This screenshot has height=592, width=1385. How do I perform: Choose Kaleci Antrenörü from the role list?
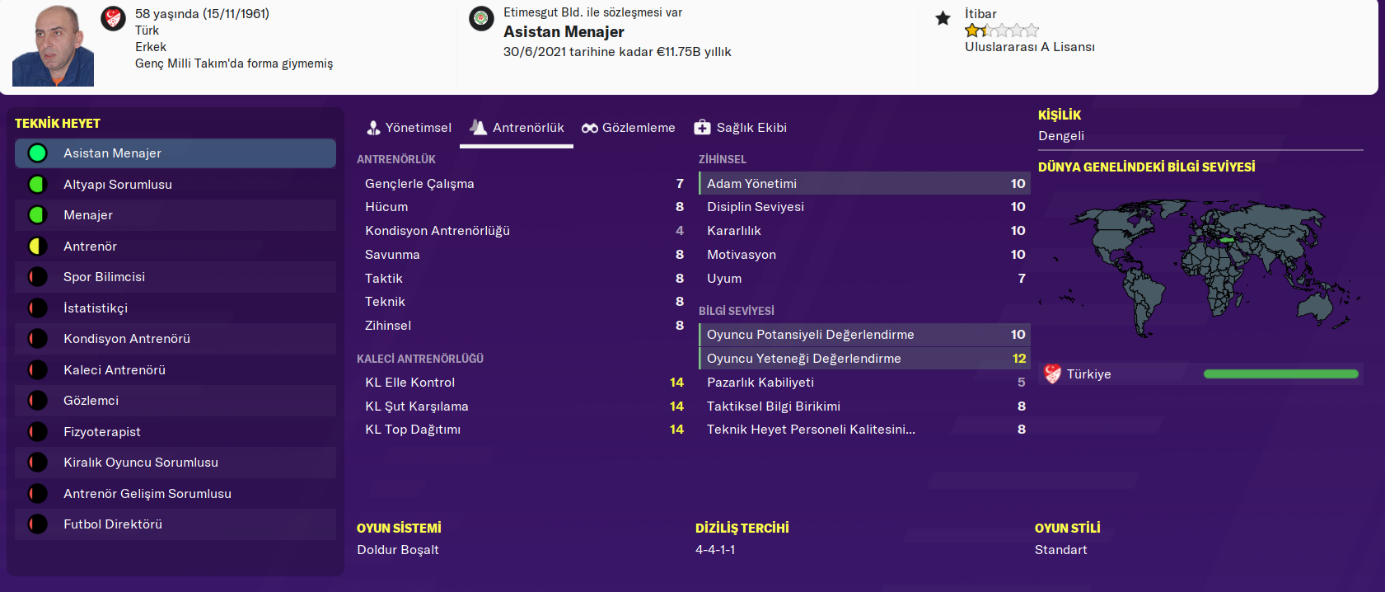point(114,370)
